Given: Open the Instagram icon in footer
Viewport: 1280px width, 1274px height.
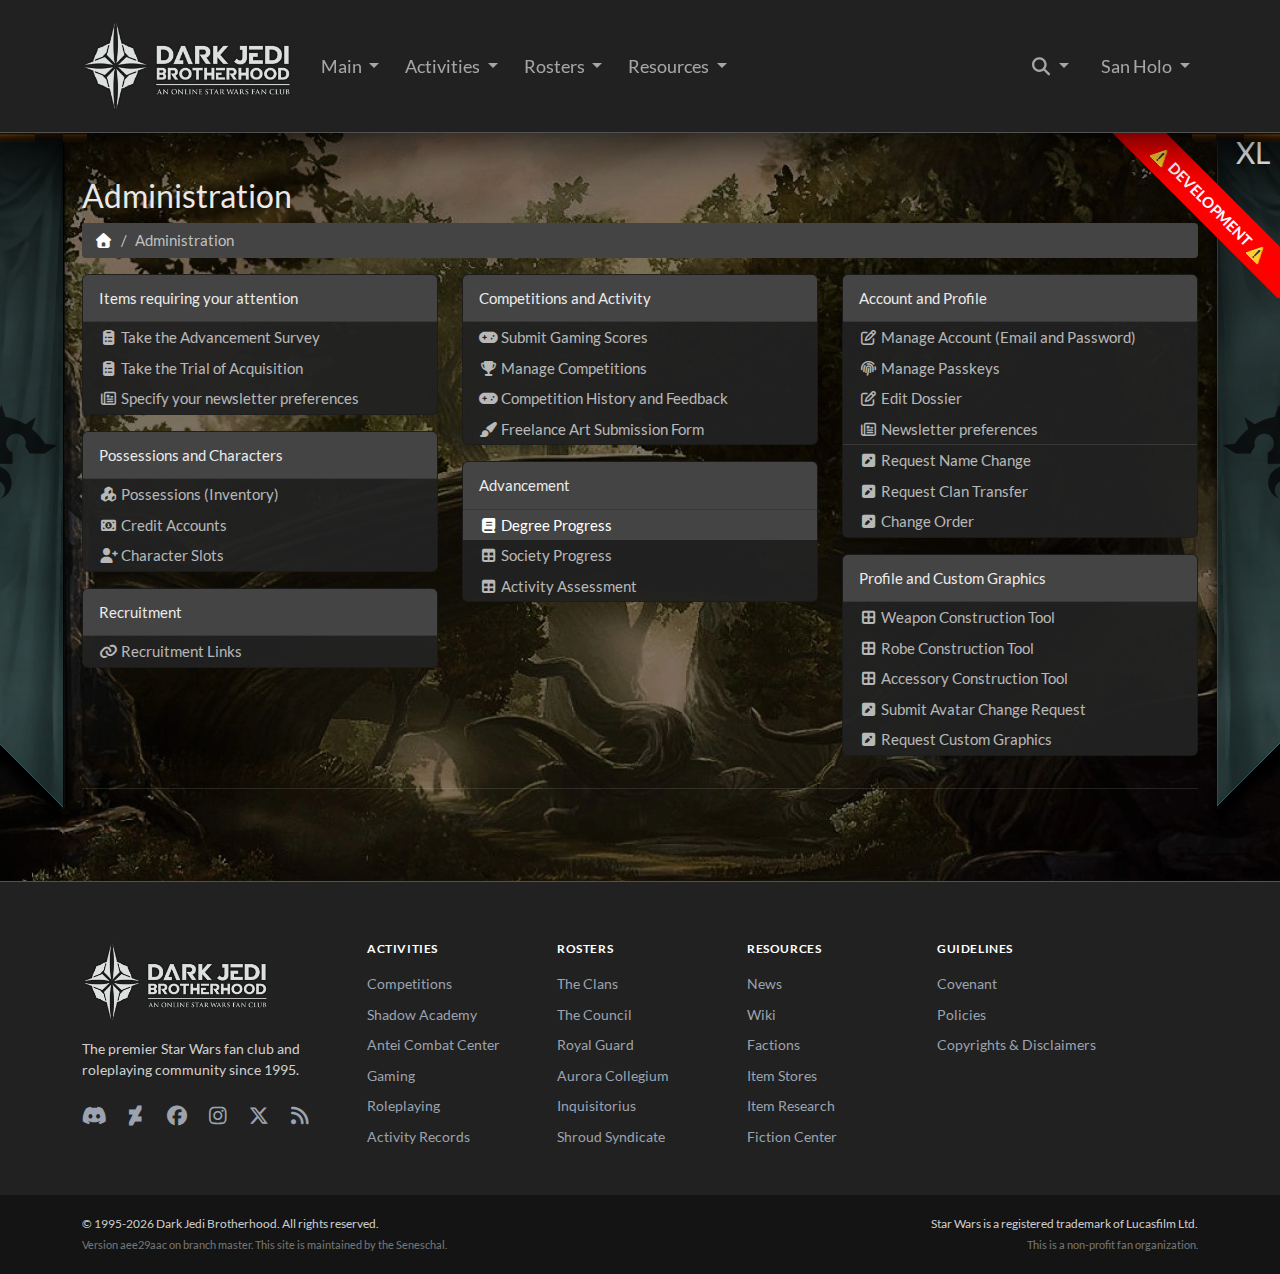Looking at the screenshot, I should (x=218, y=1116).
